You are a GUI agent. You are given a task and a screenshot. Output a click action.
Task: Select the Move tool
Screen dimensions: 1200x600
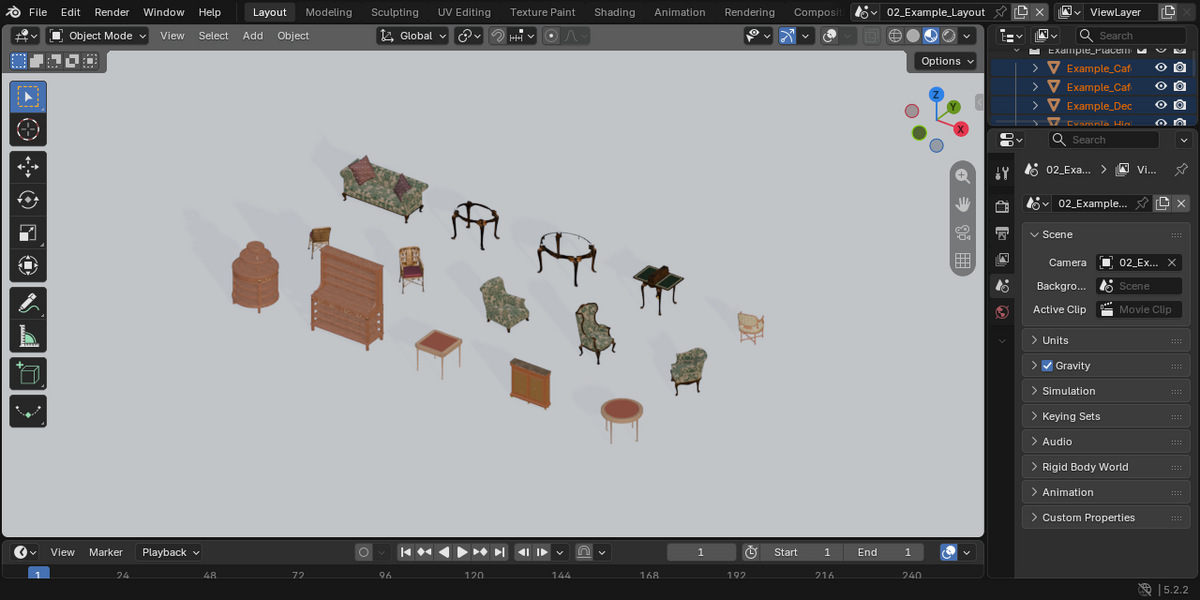(28, 167)
